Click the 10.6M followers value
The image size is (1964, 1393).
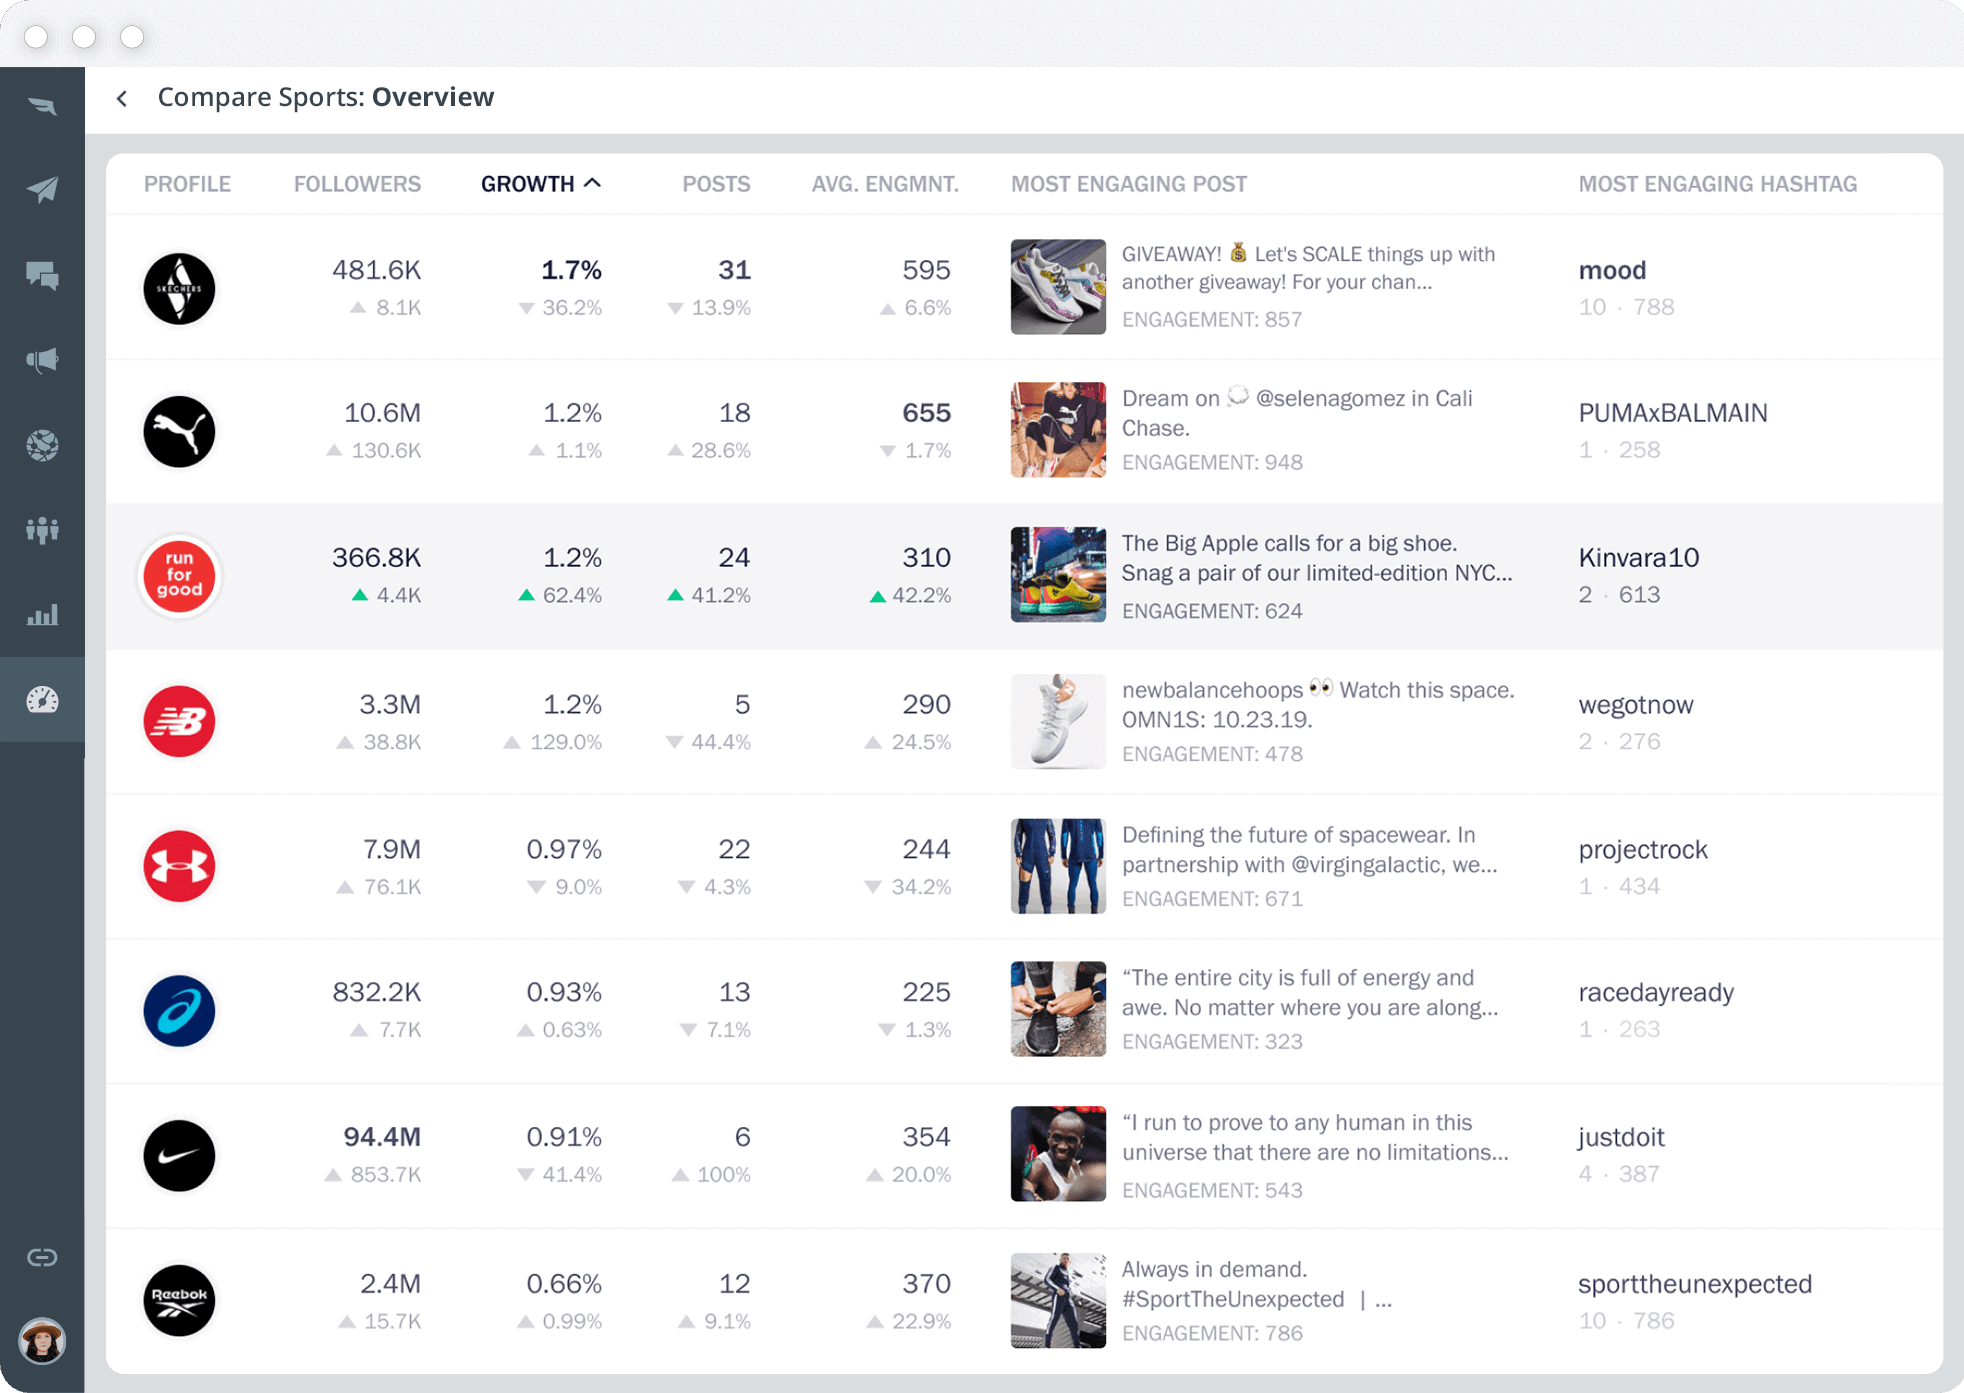pos(382,413)
